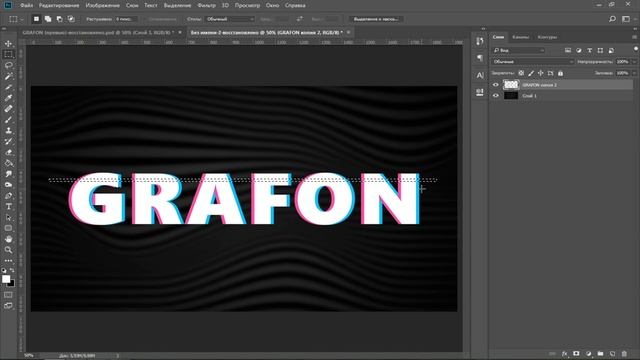Open the layer filter type dropdown

click(518, 50)
